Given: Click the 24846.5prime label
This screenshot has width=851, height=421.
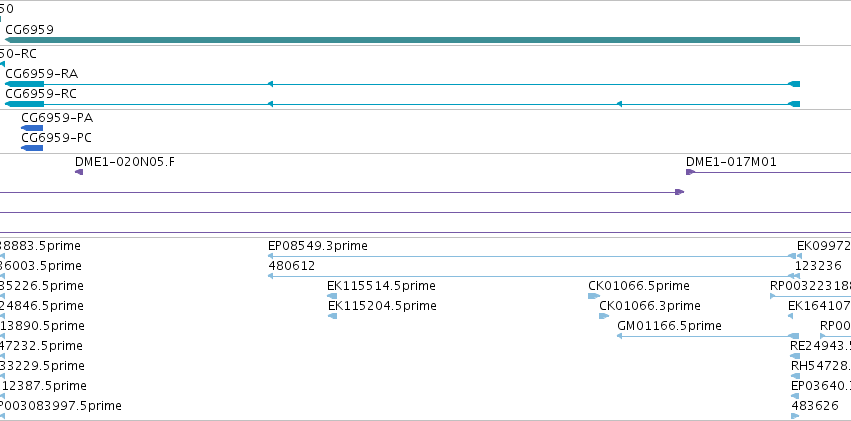Looking at the screenshot, I should point(42,306).
